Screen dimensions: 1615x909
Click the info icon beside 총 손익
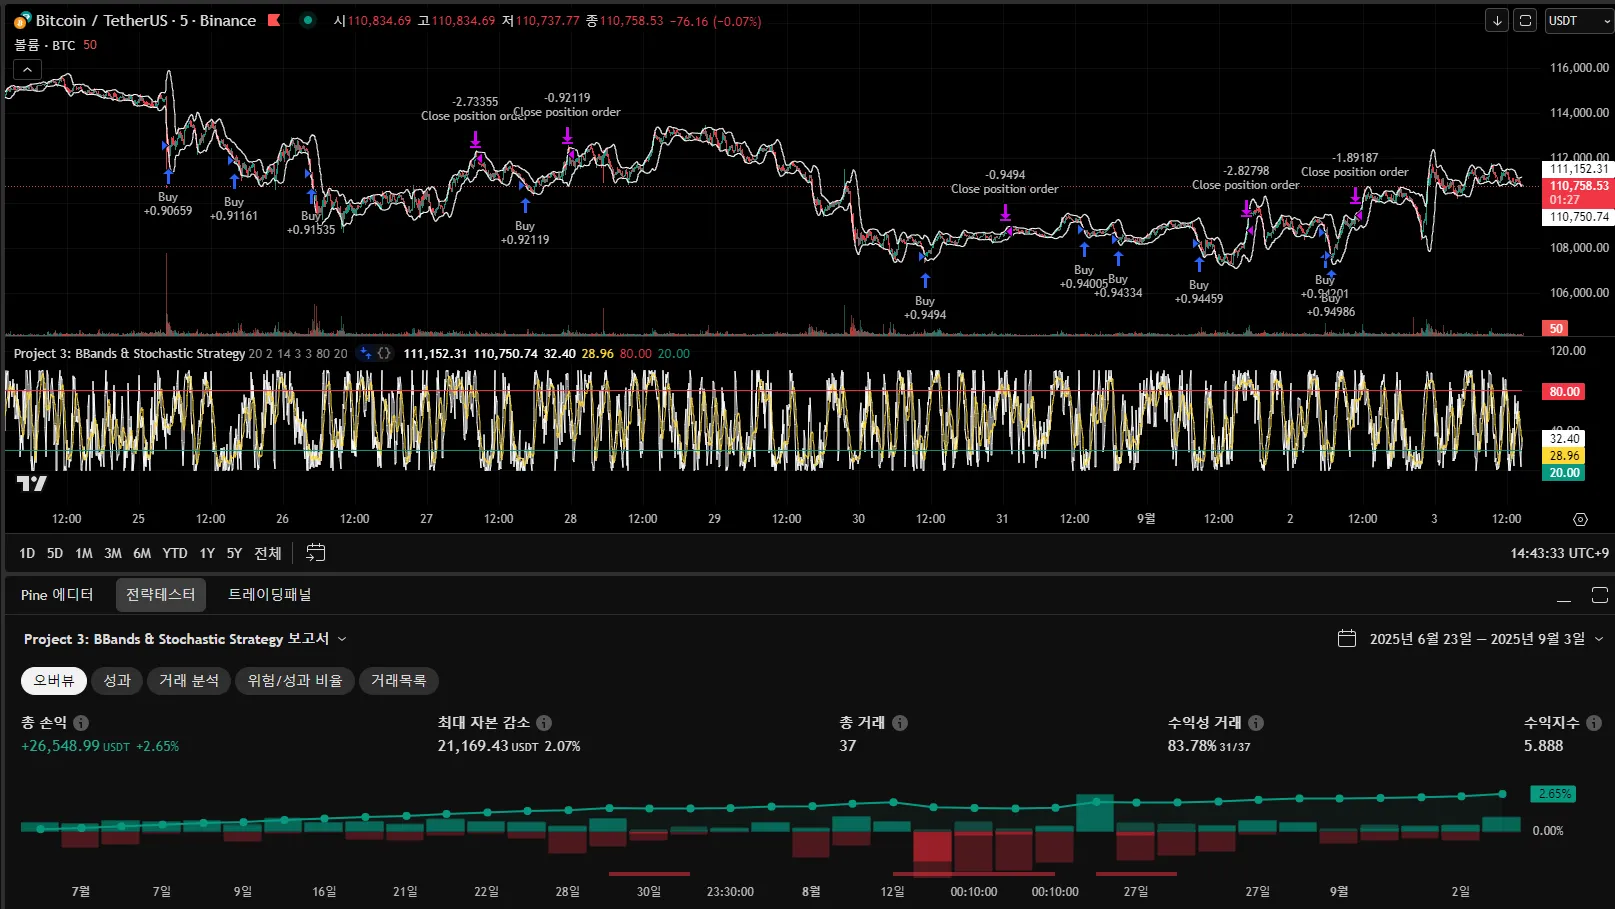(81, 723)
